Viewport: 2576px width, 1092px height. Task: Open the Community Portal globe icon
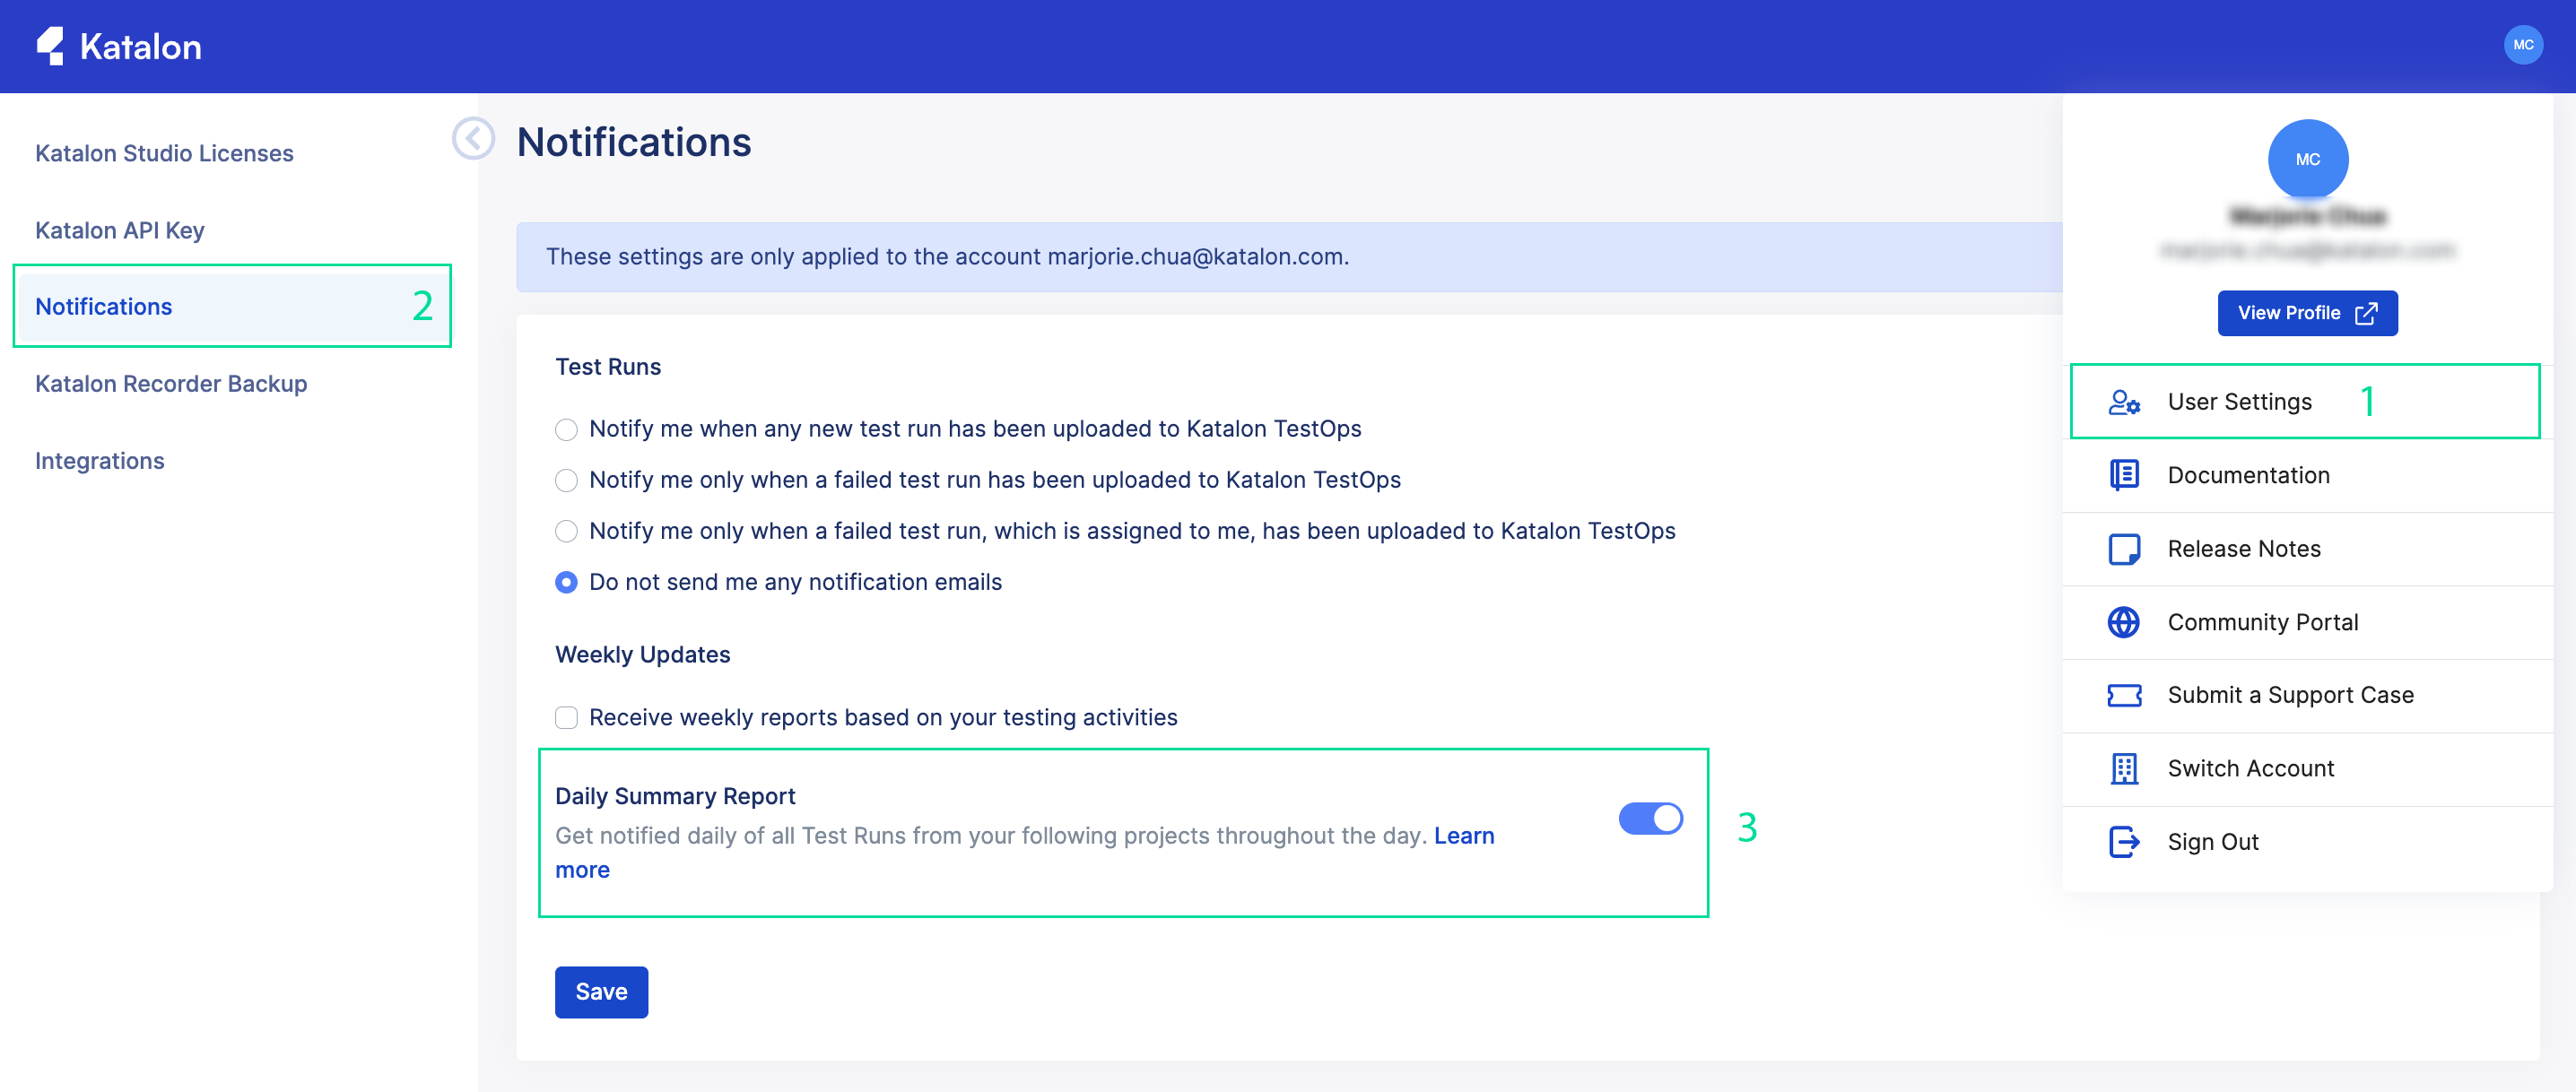point(2122,621)
